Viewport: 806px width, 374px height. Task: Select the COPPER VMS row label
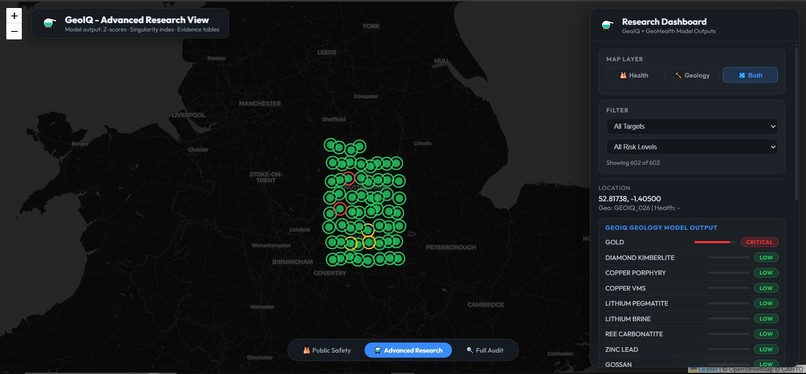[625, 288]
